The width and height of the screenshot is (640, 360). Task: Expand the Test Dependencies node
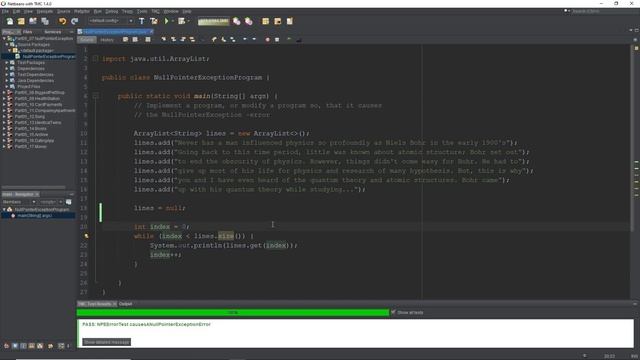point(7,75)
